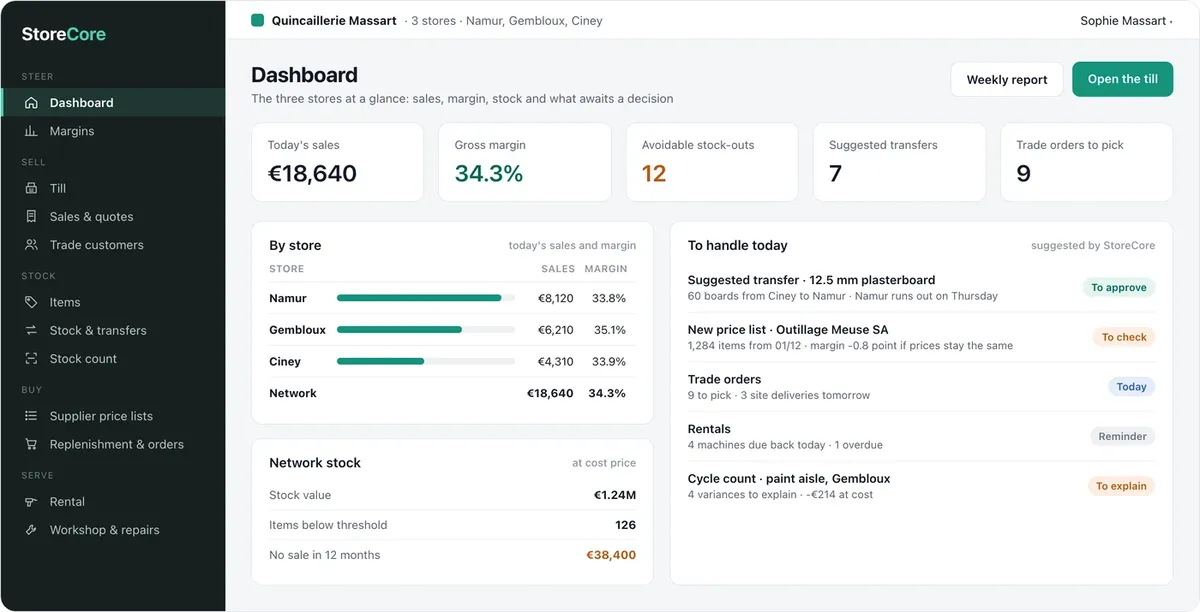
Task: Click the Namur store name
Action: click(288, 298)
